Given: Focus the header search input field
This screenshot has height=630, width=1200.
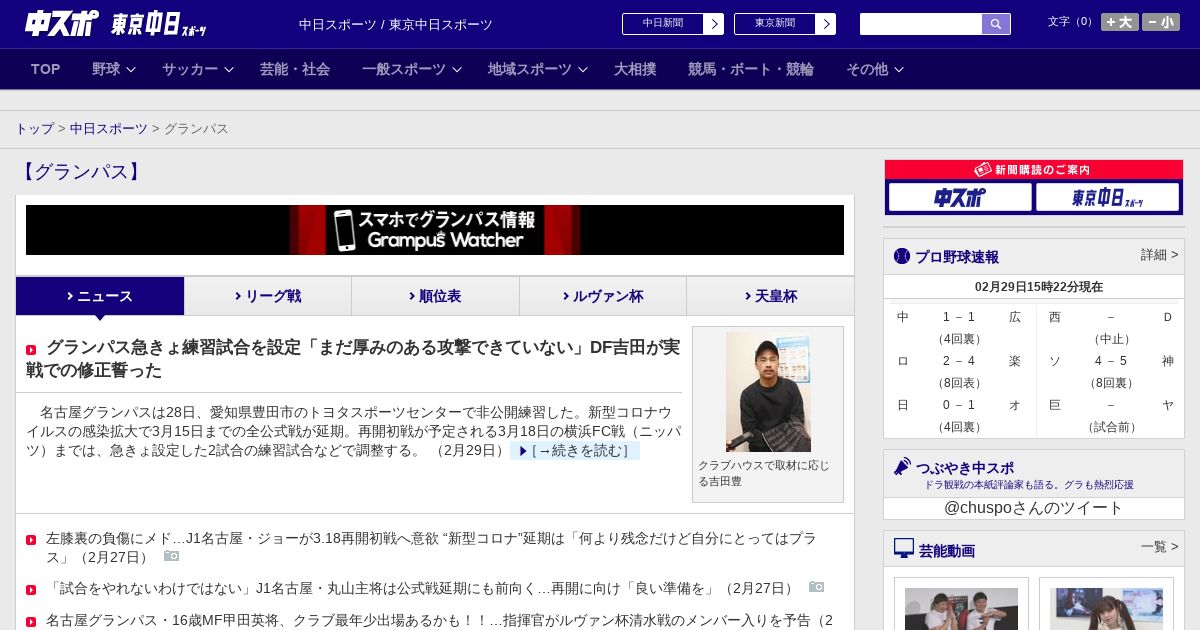Looking at the screenshot, I should click(921, 24).
